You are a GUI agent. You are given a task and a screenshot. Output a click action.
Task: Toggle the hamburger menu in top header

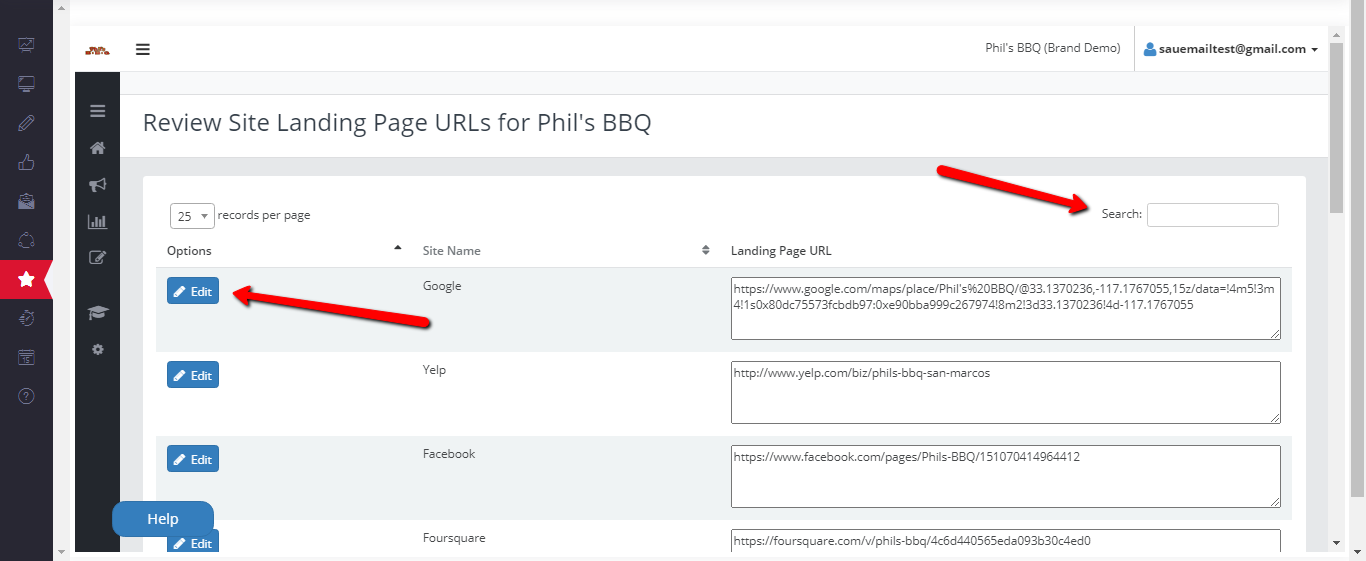click(143, 49)
